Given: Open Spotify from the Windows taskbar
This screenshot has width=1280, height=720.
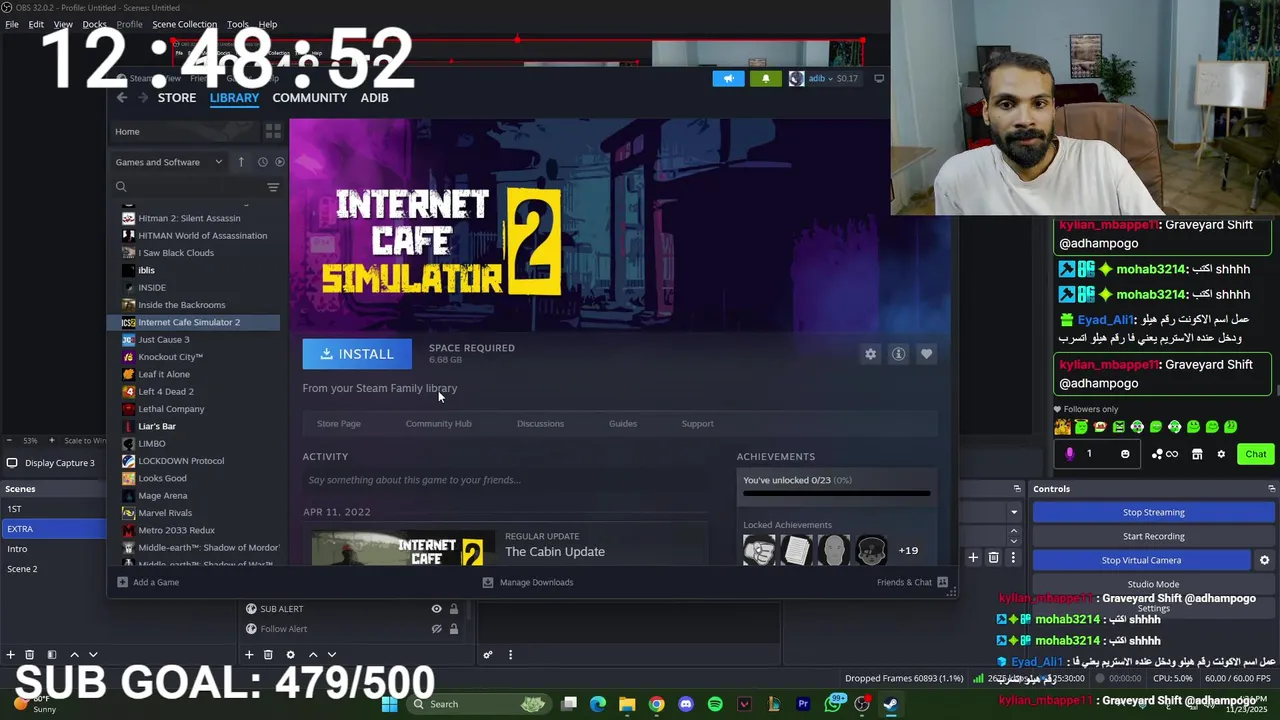Looking at the screenshot, I should tap(715, 704).
